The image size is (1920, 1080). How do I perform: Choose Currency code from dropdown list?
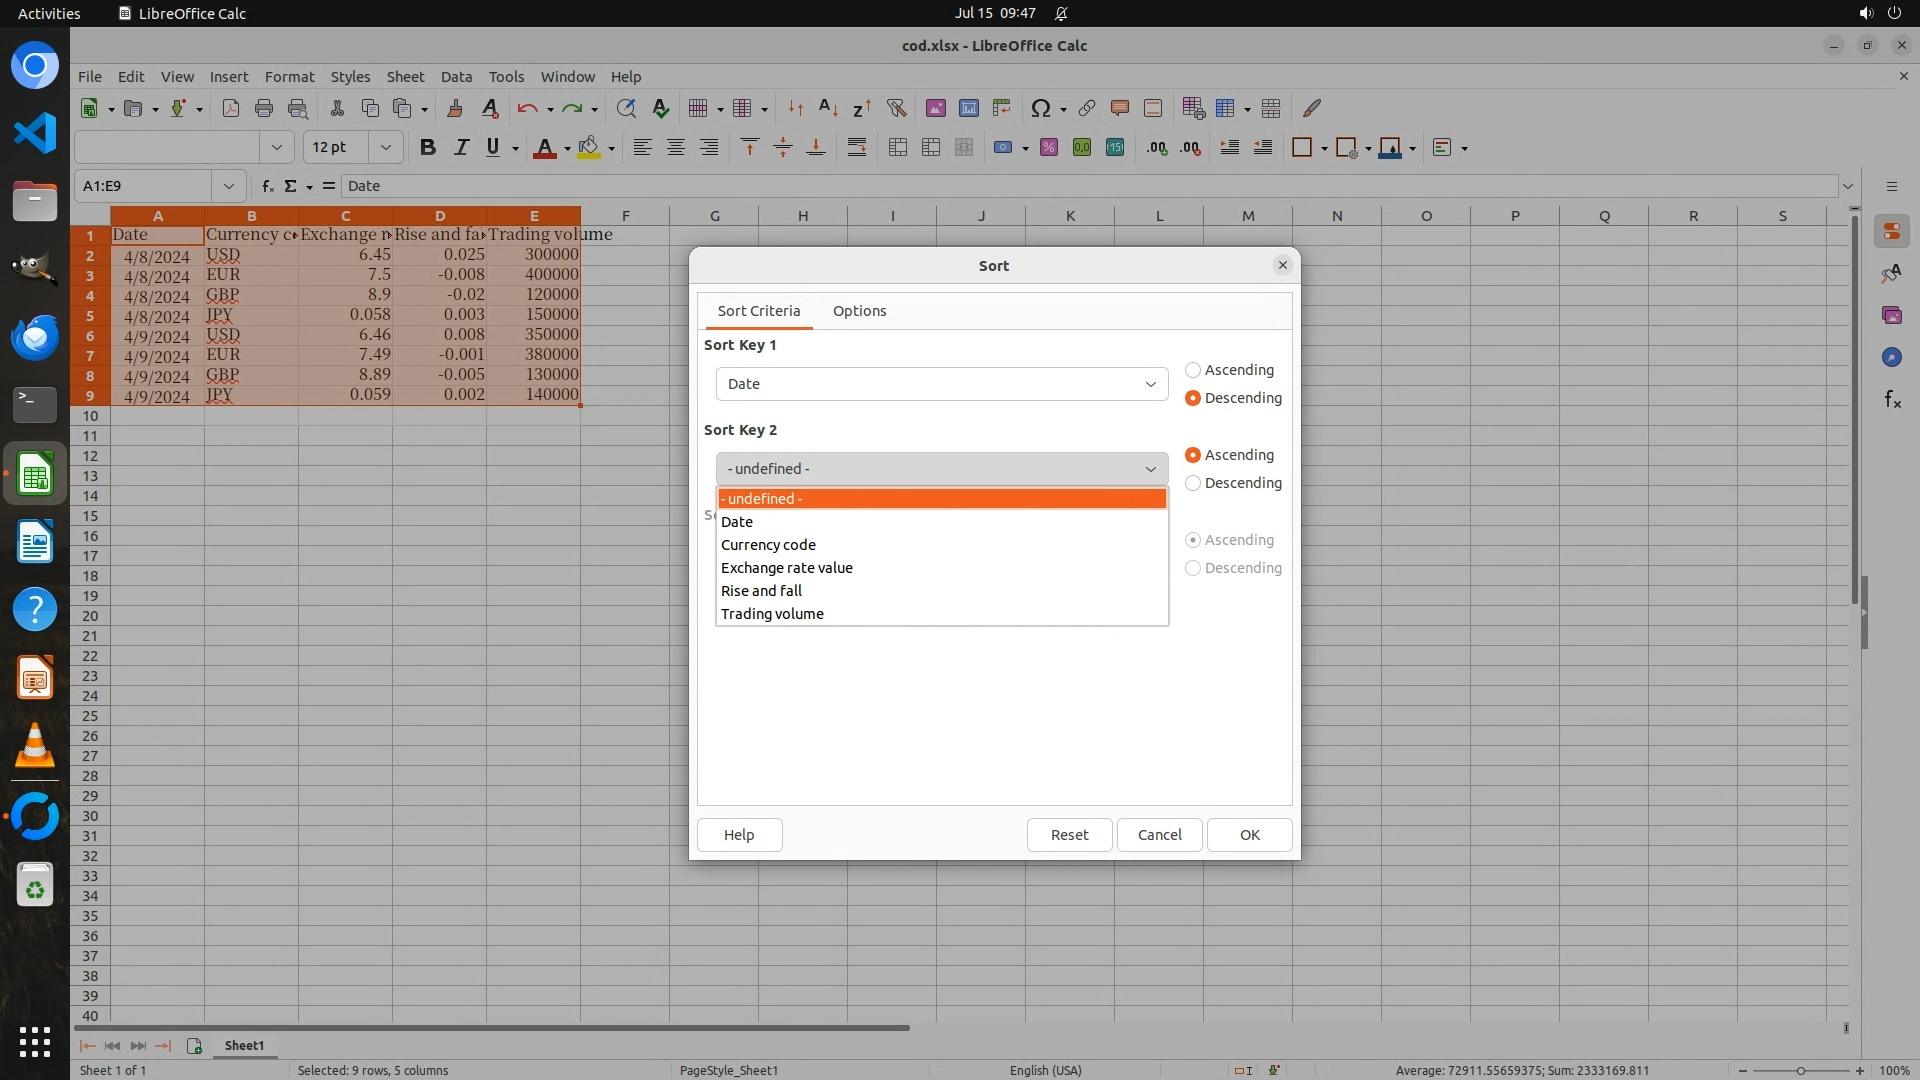tap(768, 545)
